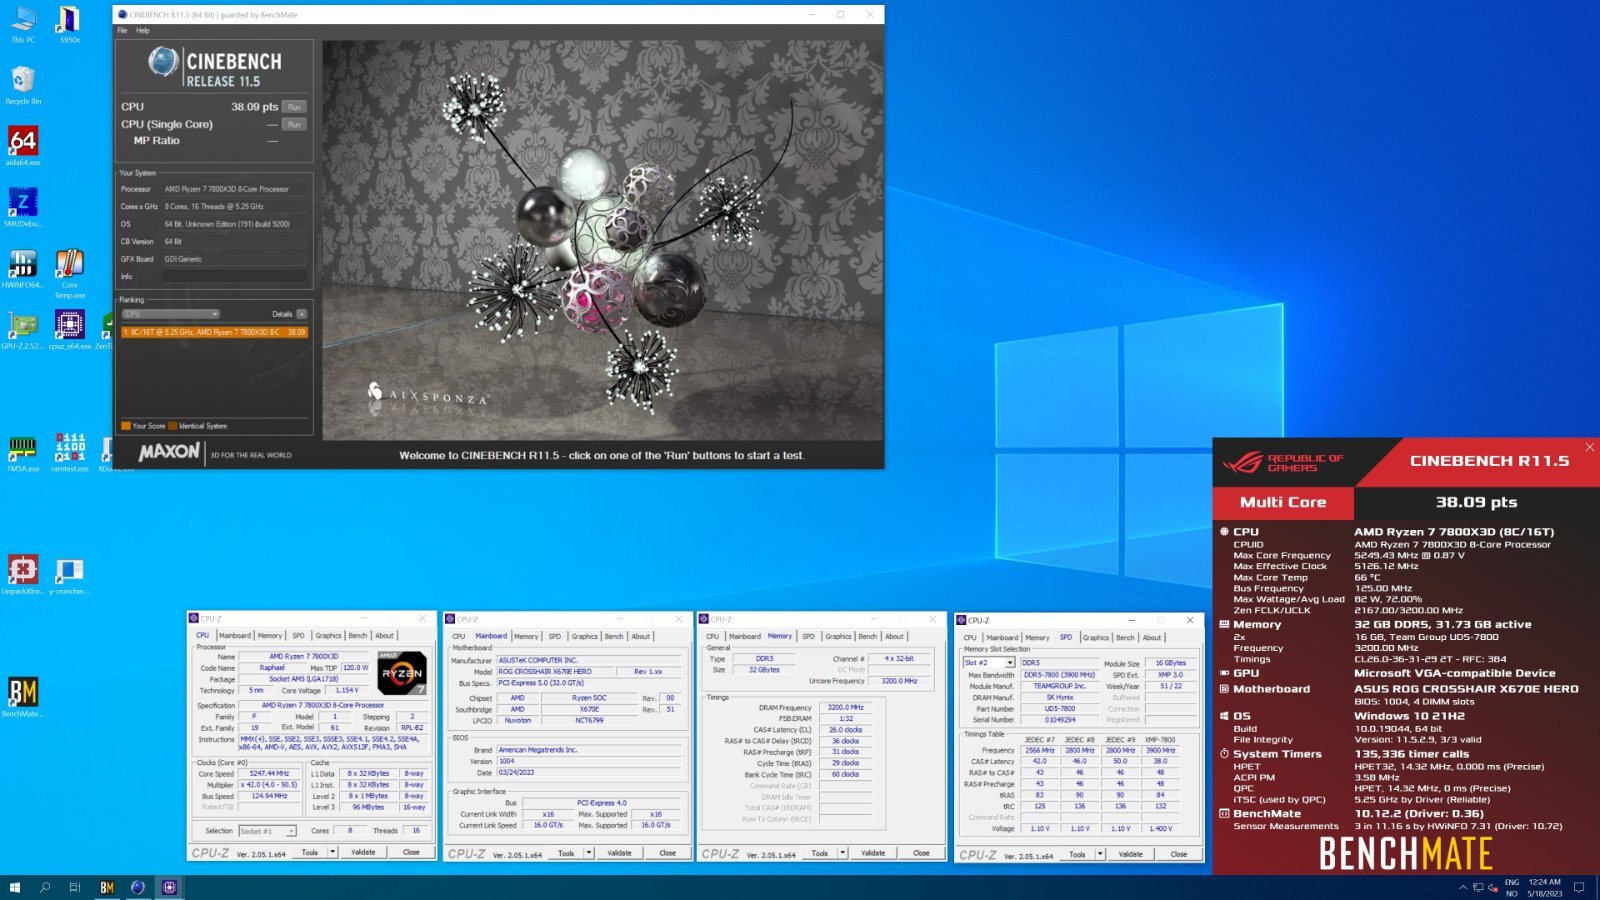Click Close in the Mainboard CPU-Z window
The width and height of the screenshot is (1600, 900).
click(x=667, y=853)
